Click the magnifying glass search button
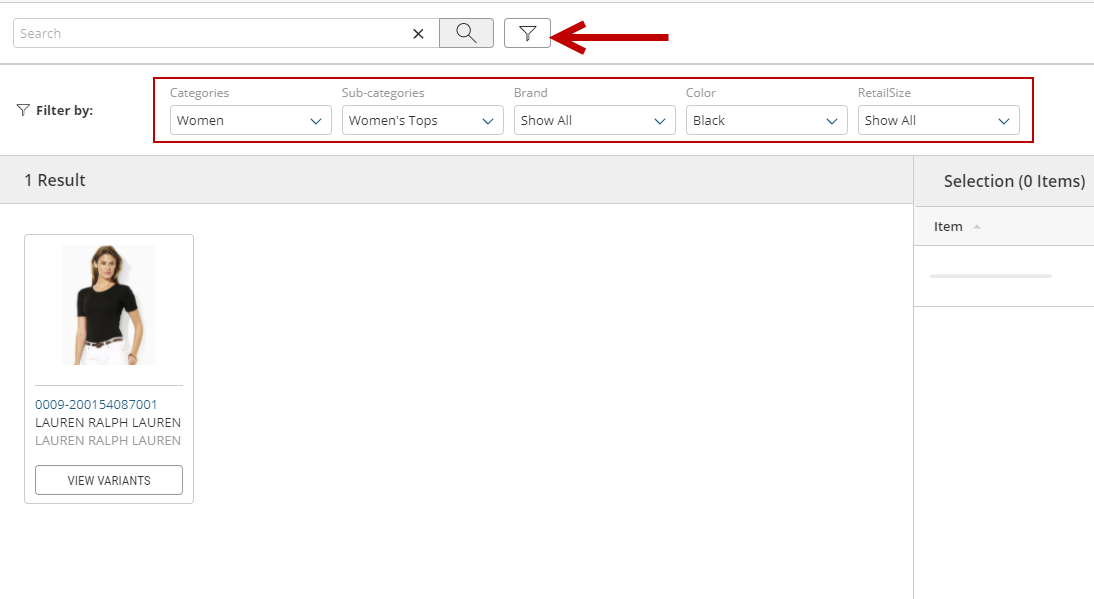The image size is (1094, 599). [x=466, y=33]
